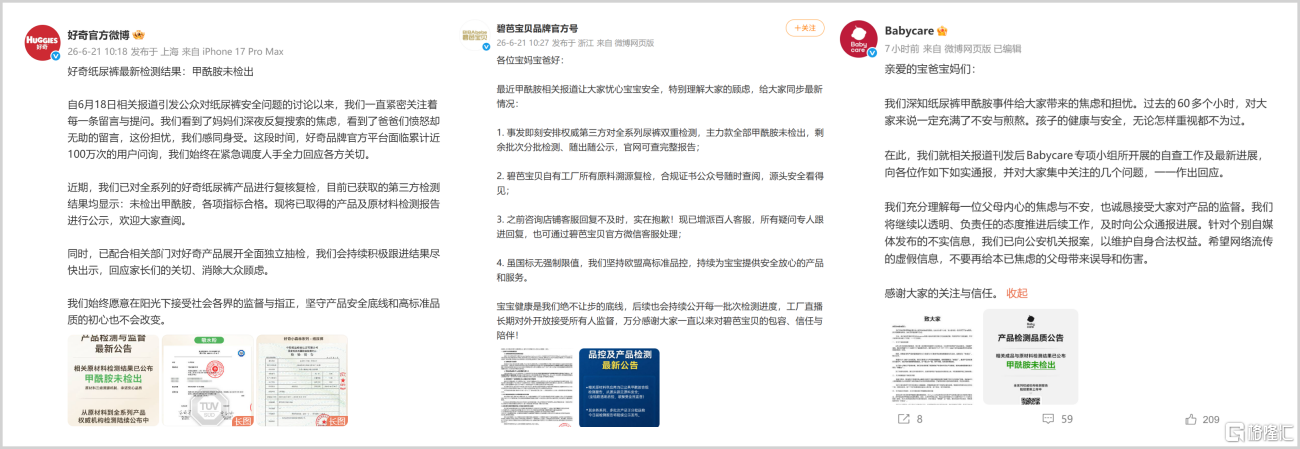Click point 3 beginning 之前咨询店铺客服回复不及时
Viewport: 1300px width, 449px height.
coord(660,225)
